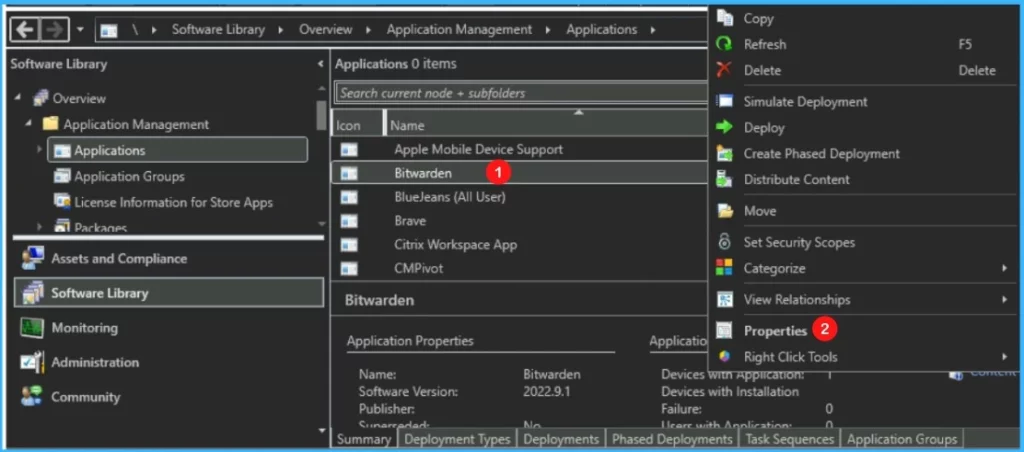Click the Simulate Deployment icon
This screenshot has height=452, width=1024.
click(724, 101)
